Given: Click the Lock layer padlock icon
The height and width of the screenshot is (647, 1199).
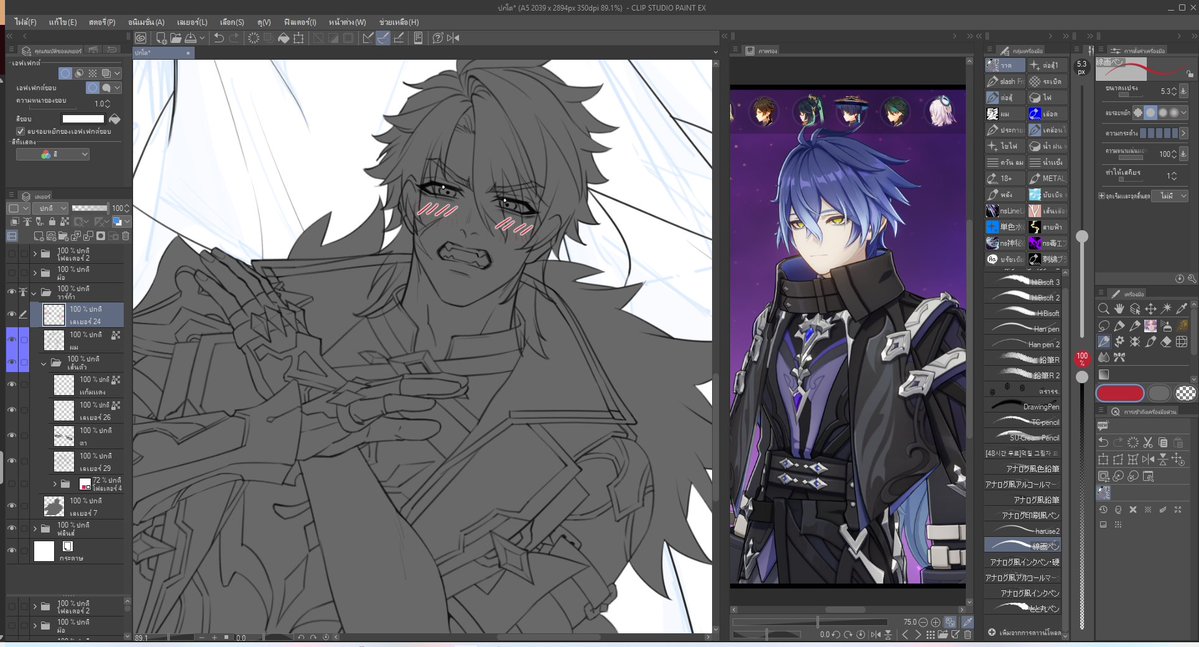Looking at the screenshot, I should [51, 222].
